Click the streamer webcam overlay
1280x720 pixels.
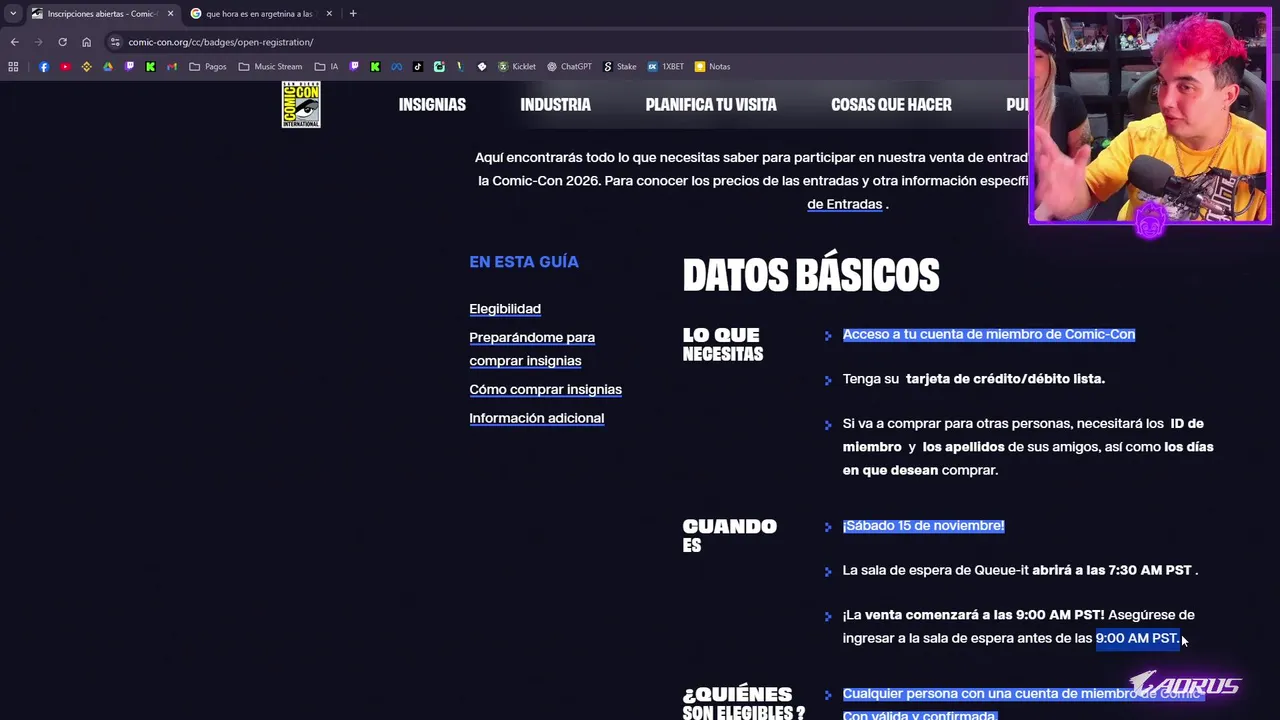[x=1150, y=116]
